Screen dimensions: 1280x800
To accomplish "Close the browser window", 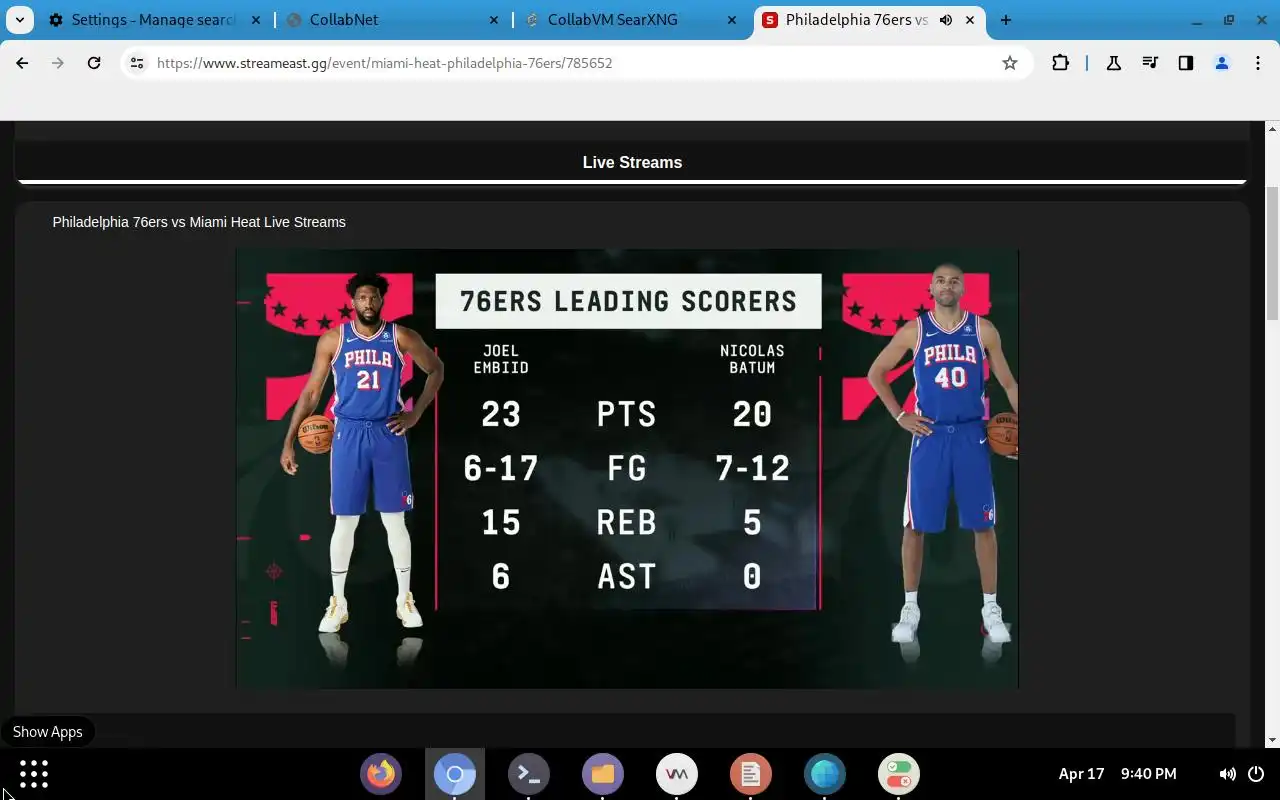I will pos(1260,20).
